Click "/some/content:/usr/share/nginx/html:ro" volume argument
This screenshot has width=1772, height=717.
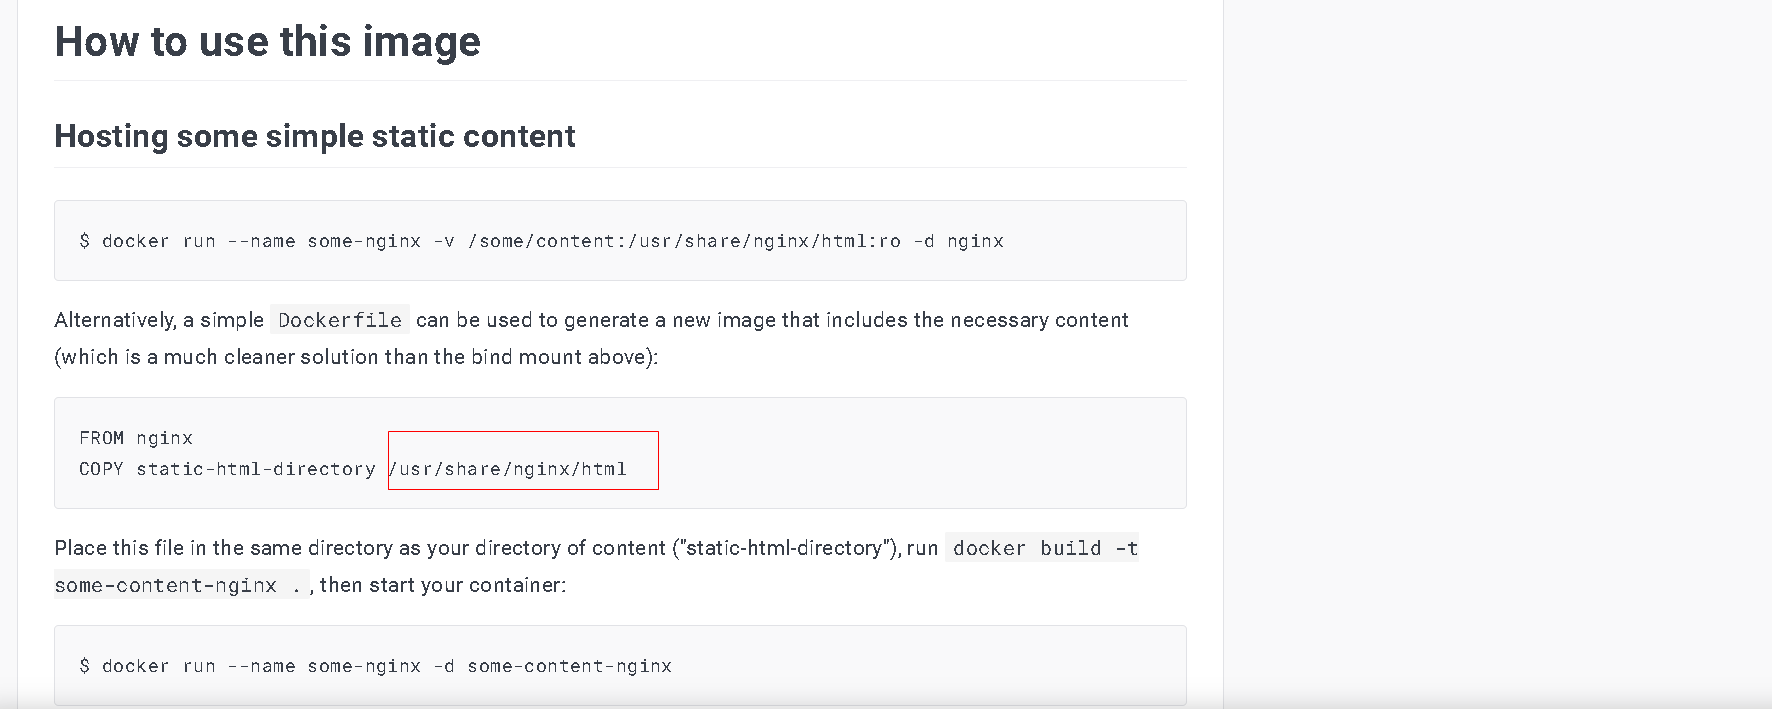tap(684, 241)
